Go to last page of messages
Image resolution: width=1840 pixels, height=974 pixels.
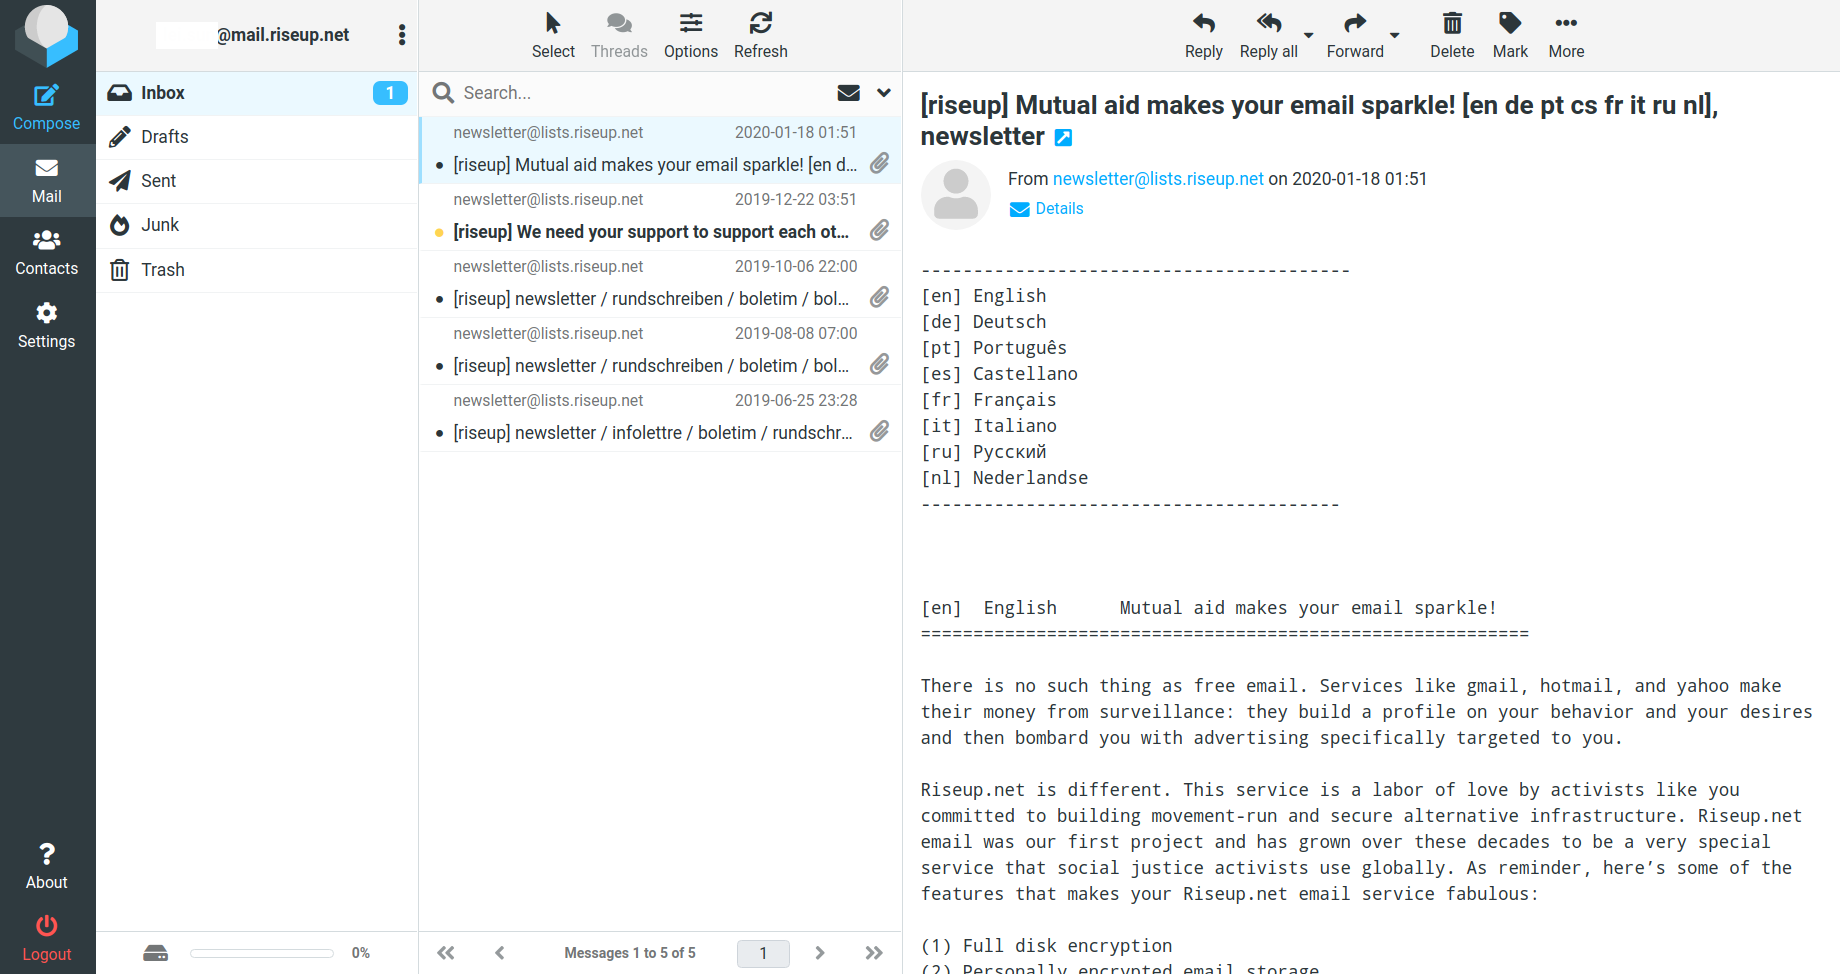[x=874, y=953]
